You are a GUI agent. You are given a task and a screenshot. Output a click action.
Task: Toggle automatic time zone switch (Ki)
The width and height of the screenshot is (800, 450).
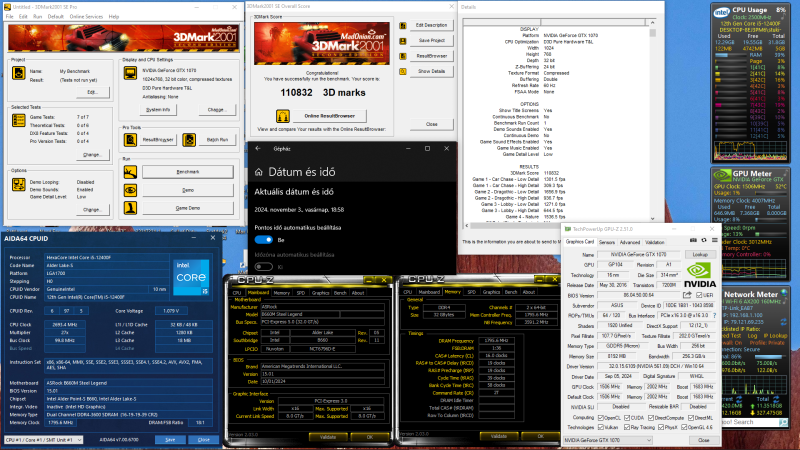tap(264, 266)
